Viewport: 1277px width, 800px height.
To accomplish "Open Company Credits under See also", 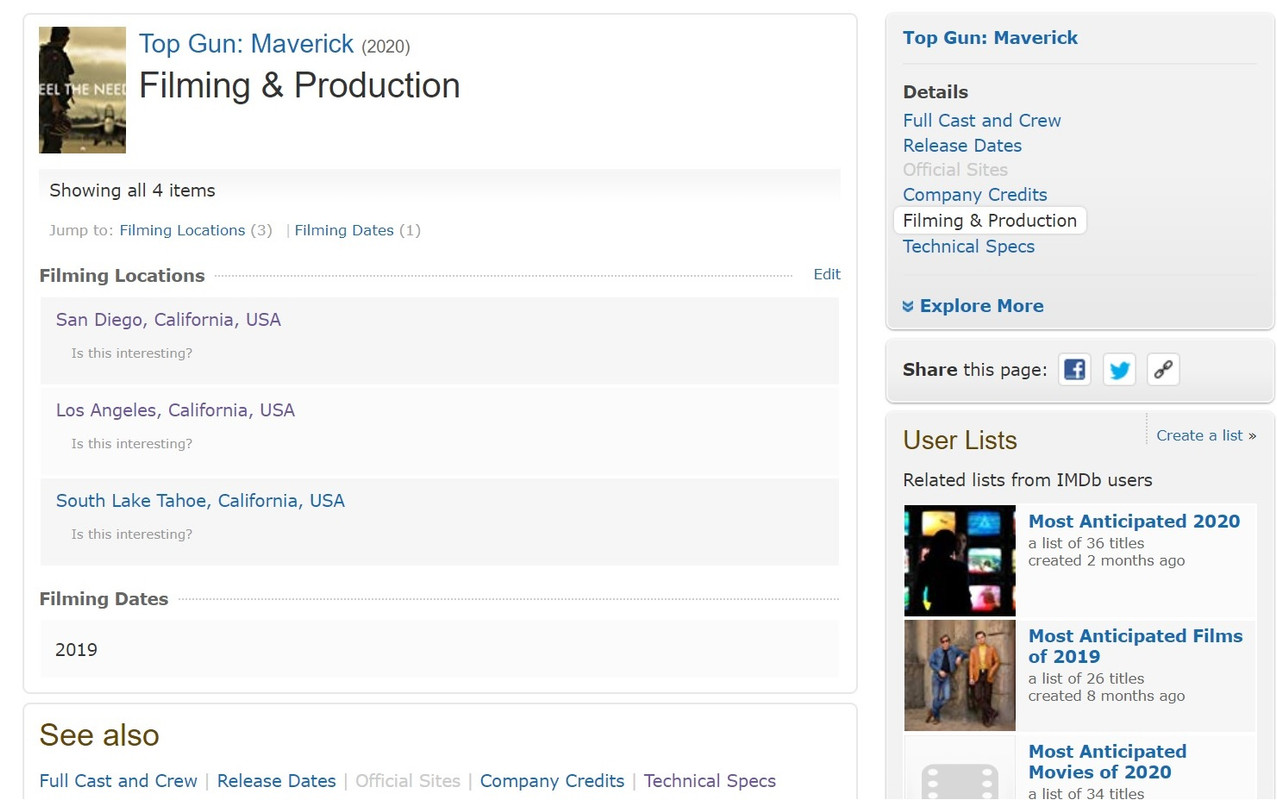I will coord(552,781).
